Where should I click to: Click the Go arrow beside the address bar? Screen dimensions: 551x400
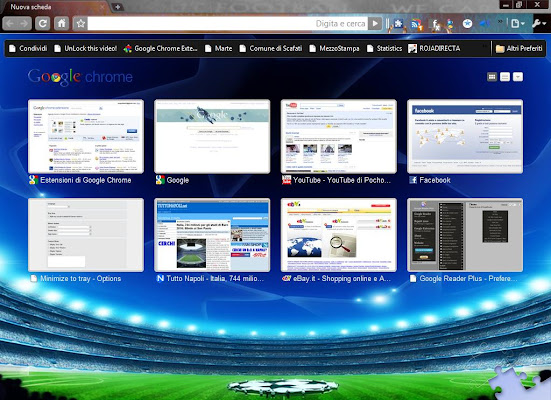375,24
